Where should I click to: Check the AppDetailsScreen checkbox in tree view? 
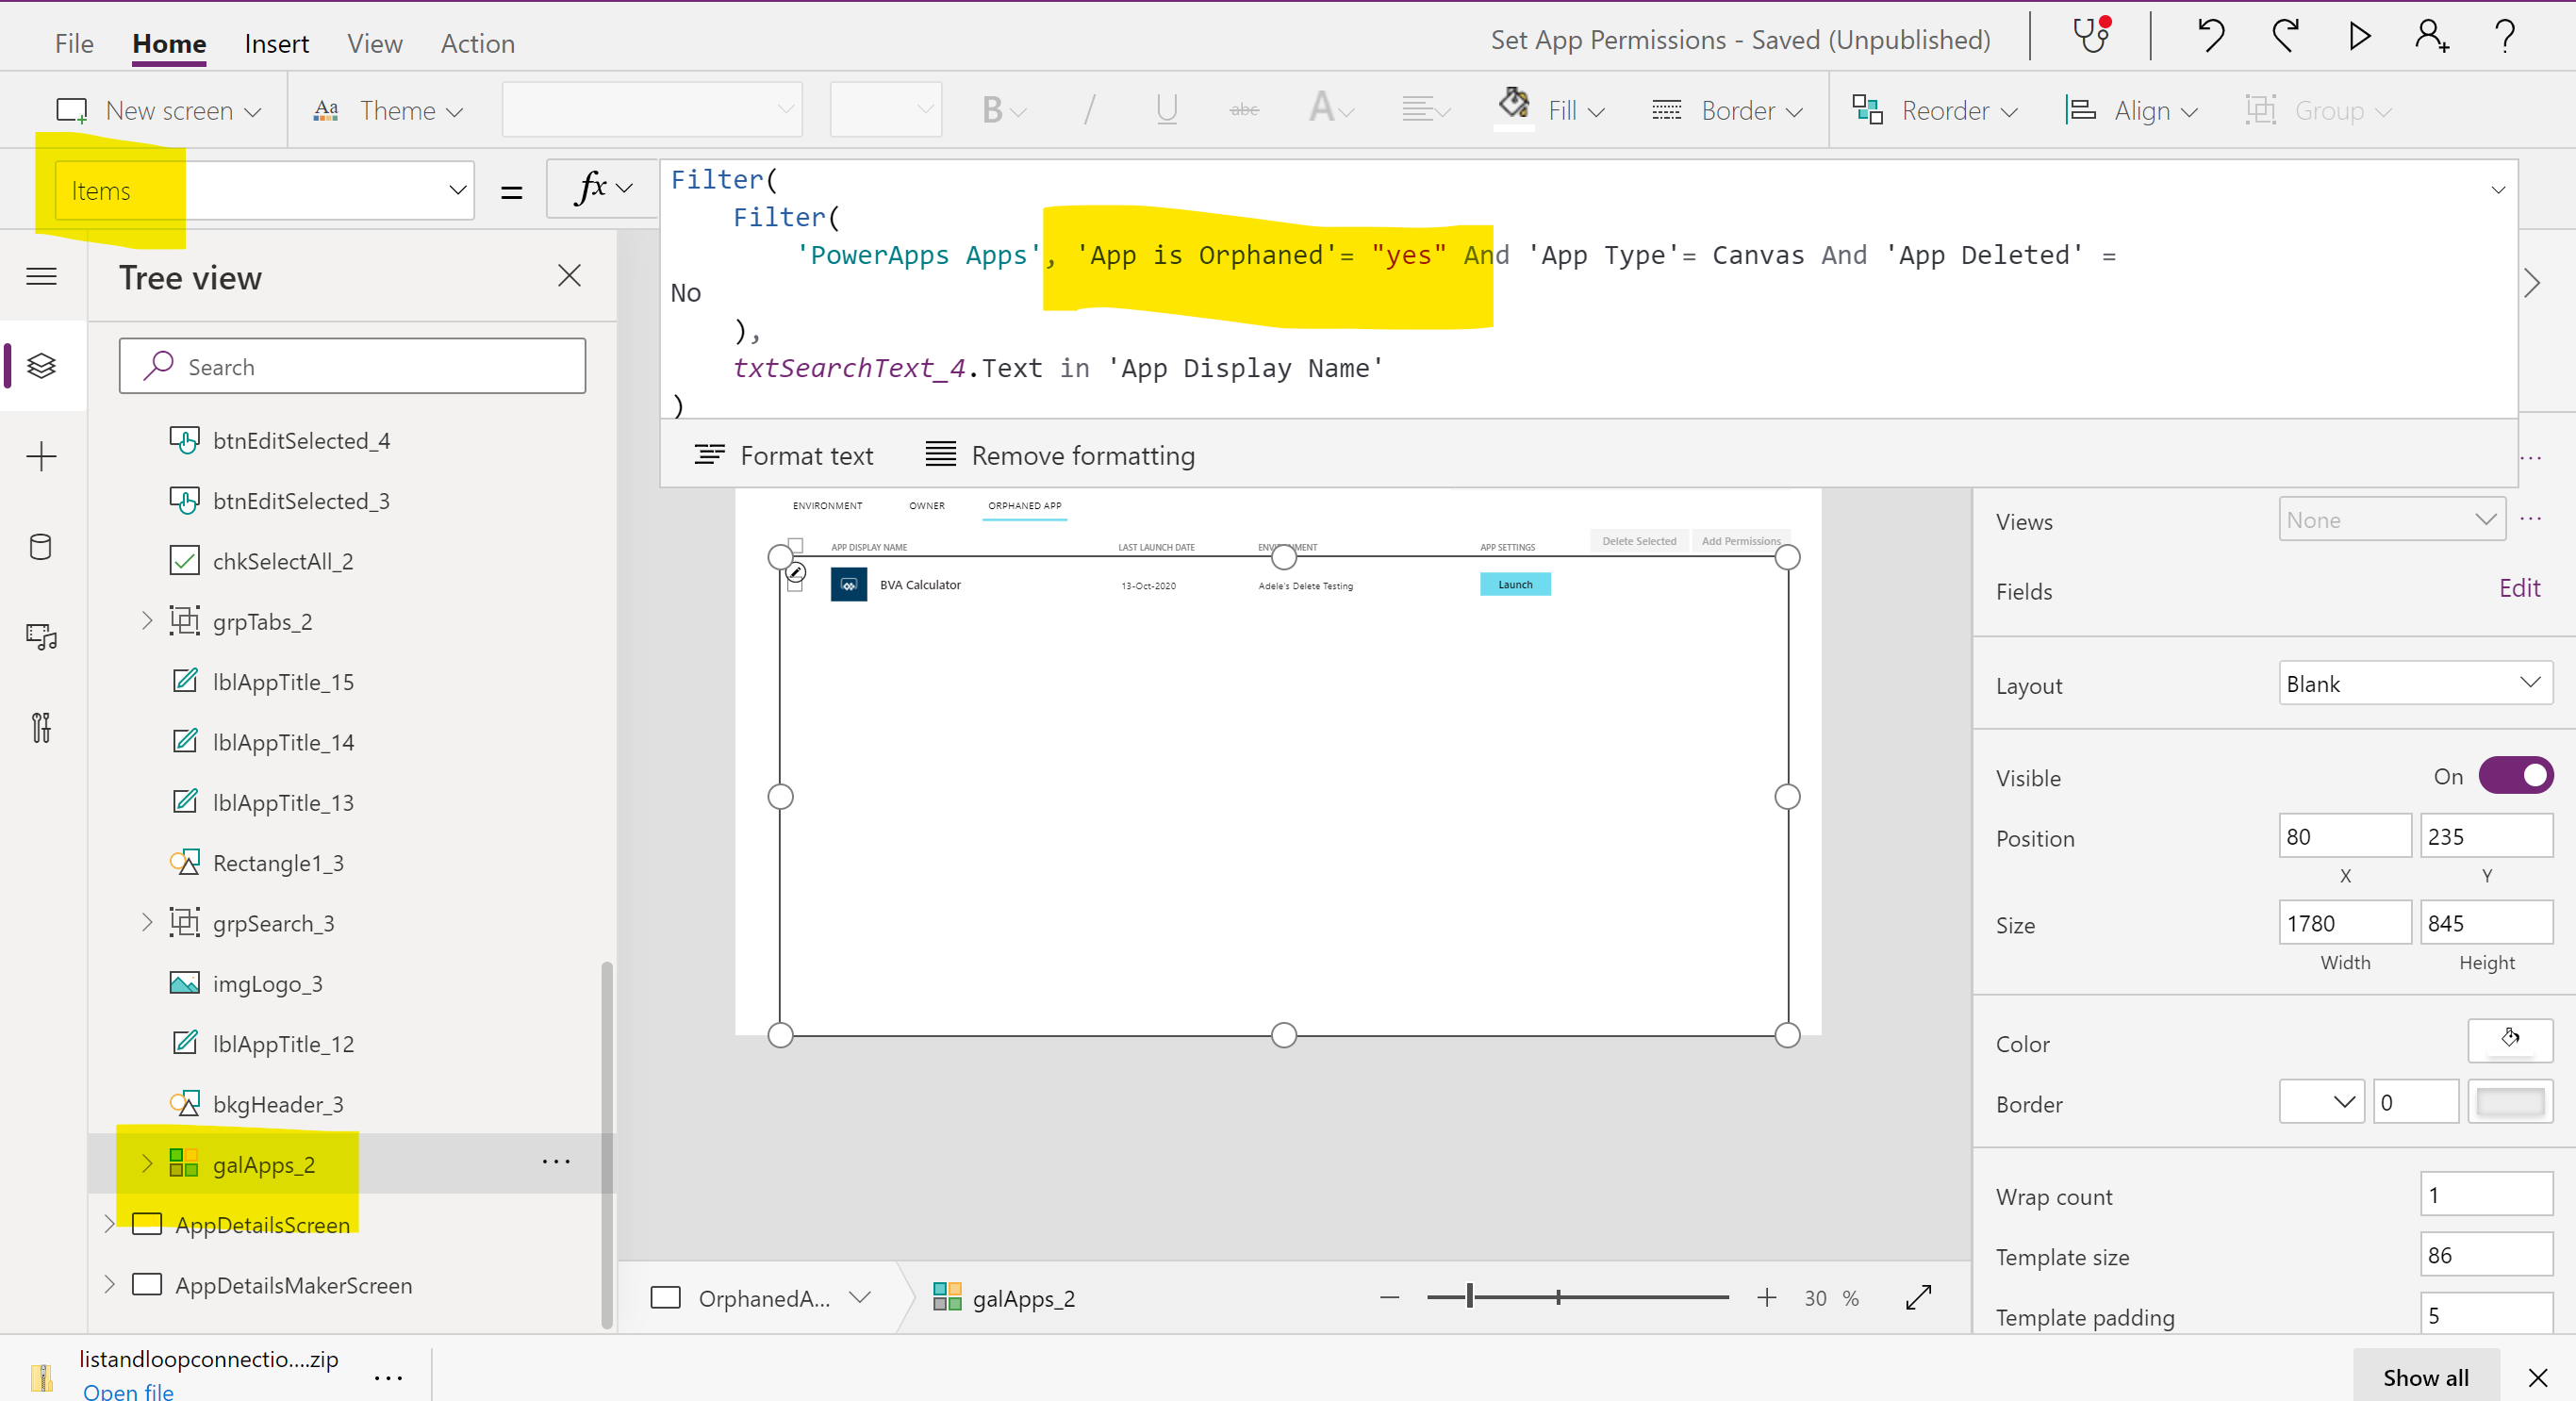(147, 1224)
